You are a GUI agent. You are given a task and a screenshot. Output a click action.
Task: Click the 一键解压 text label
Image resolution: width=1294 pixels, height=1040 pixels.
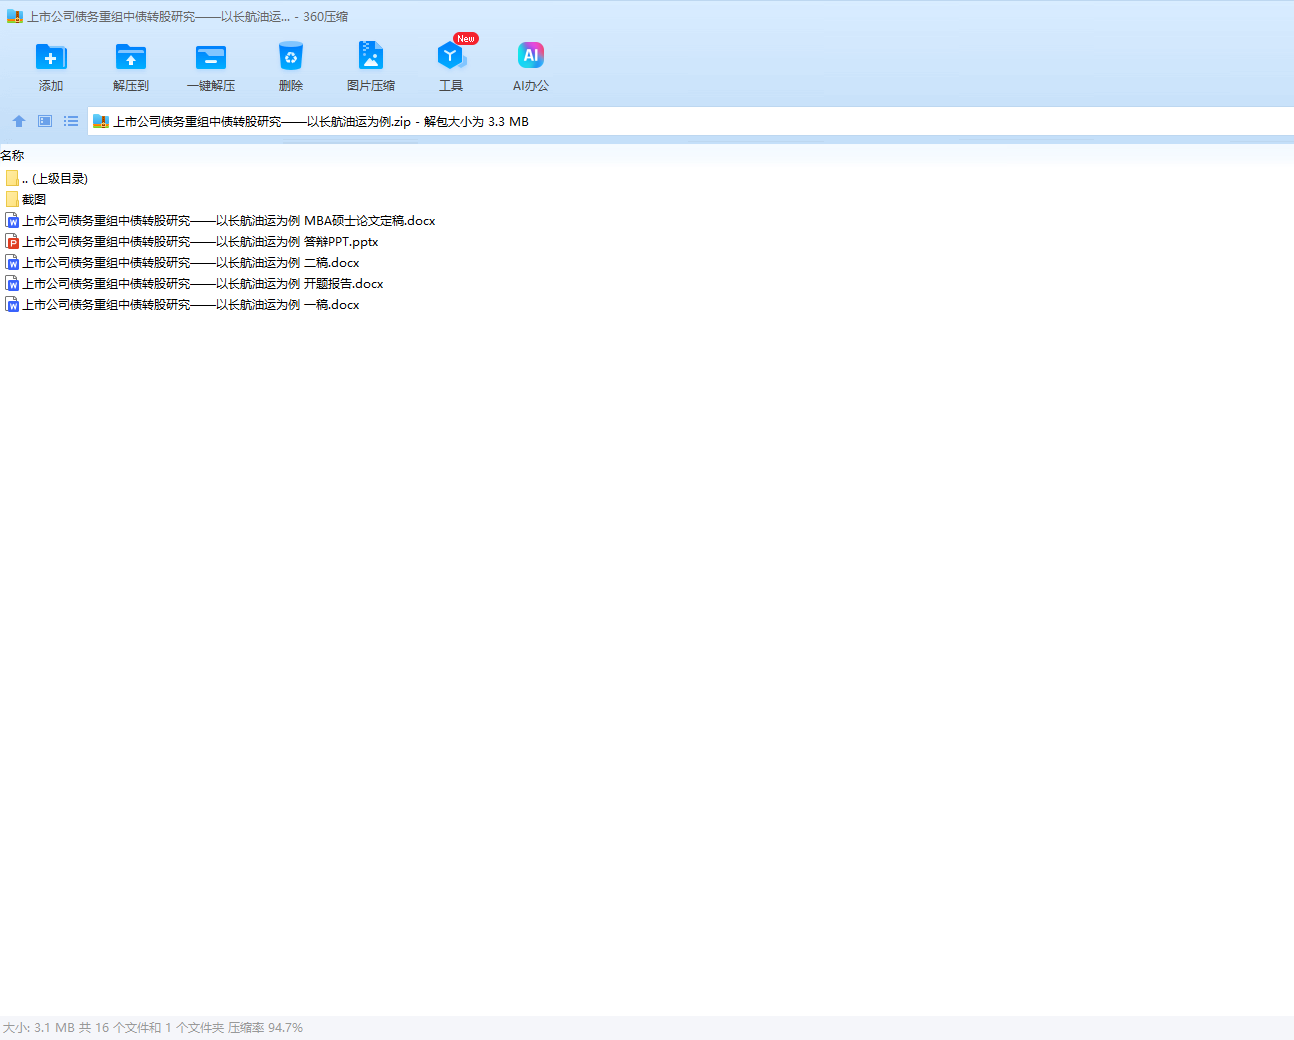(x=211, y=86)
